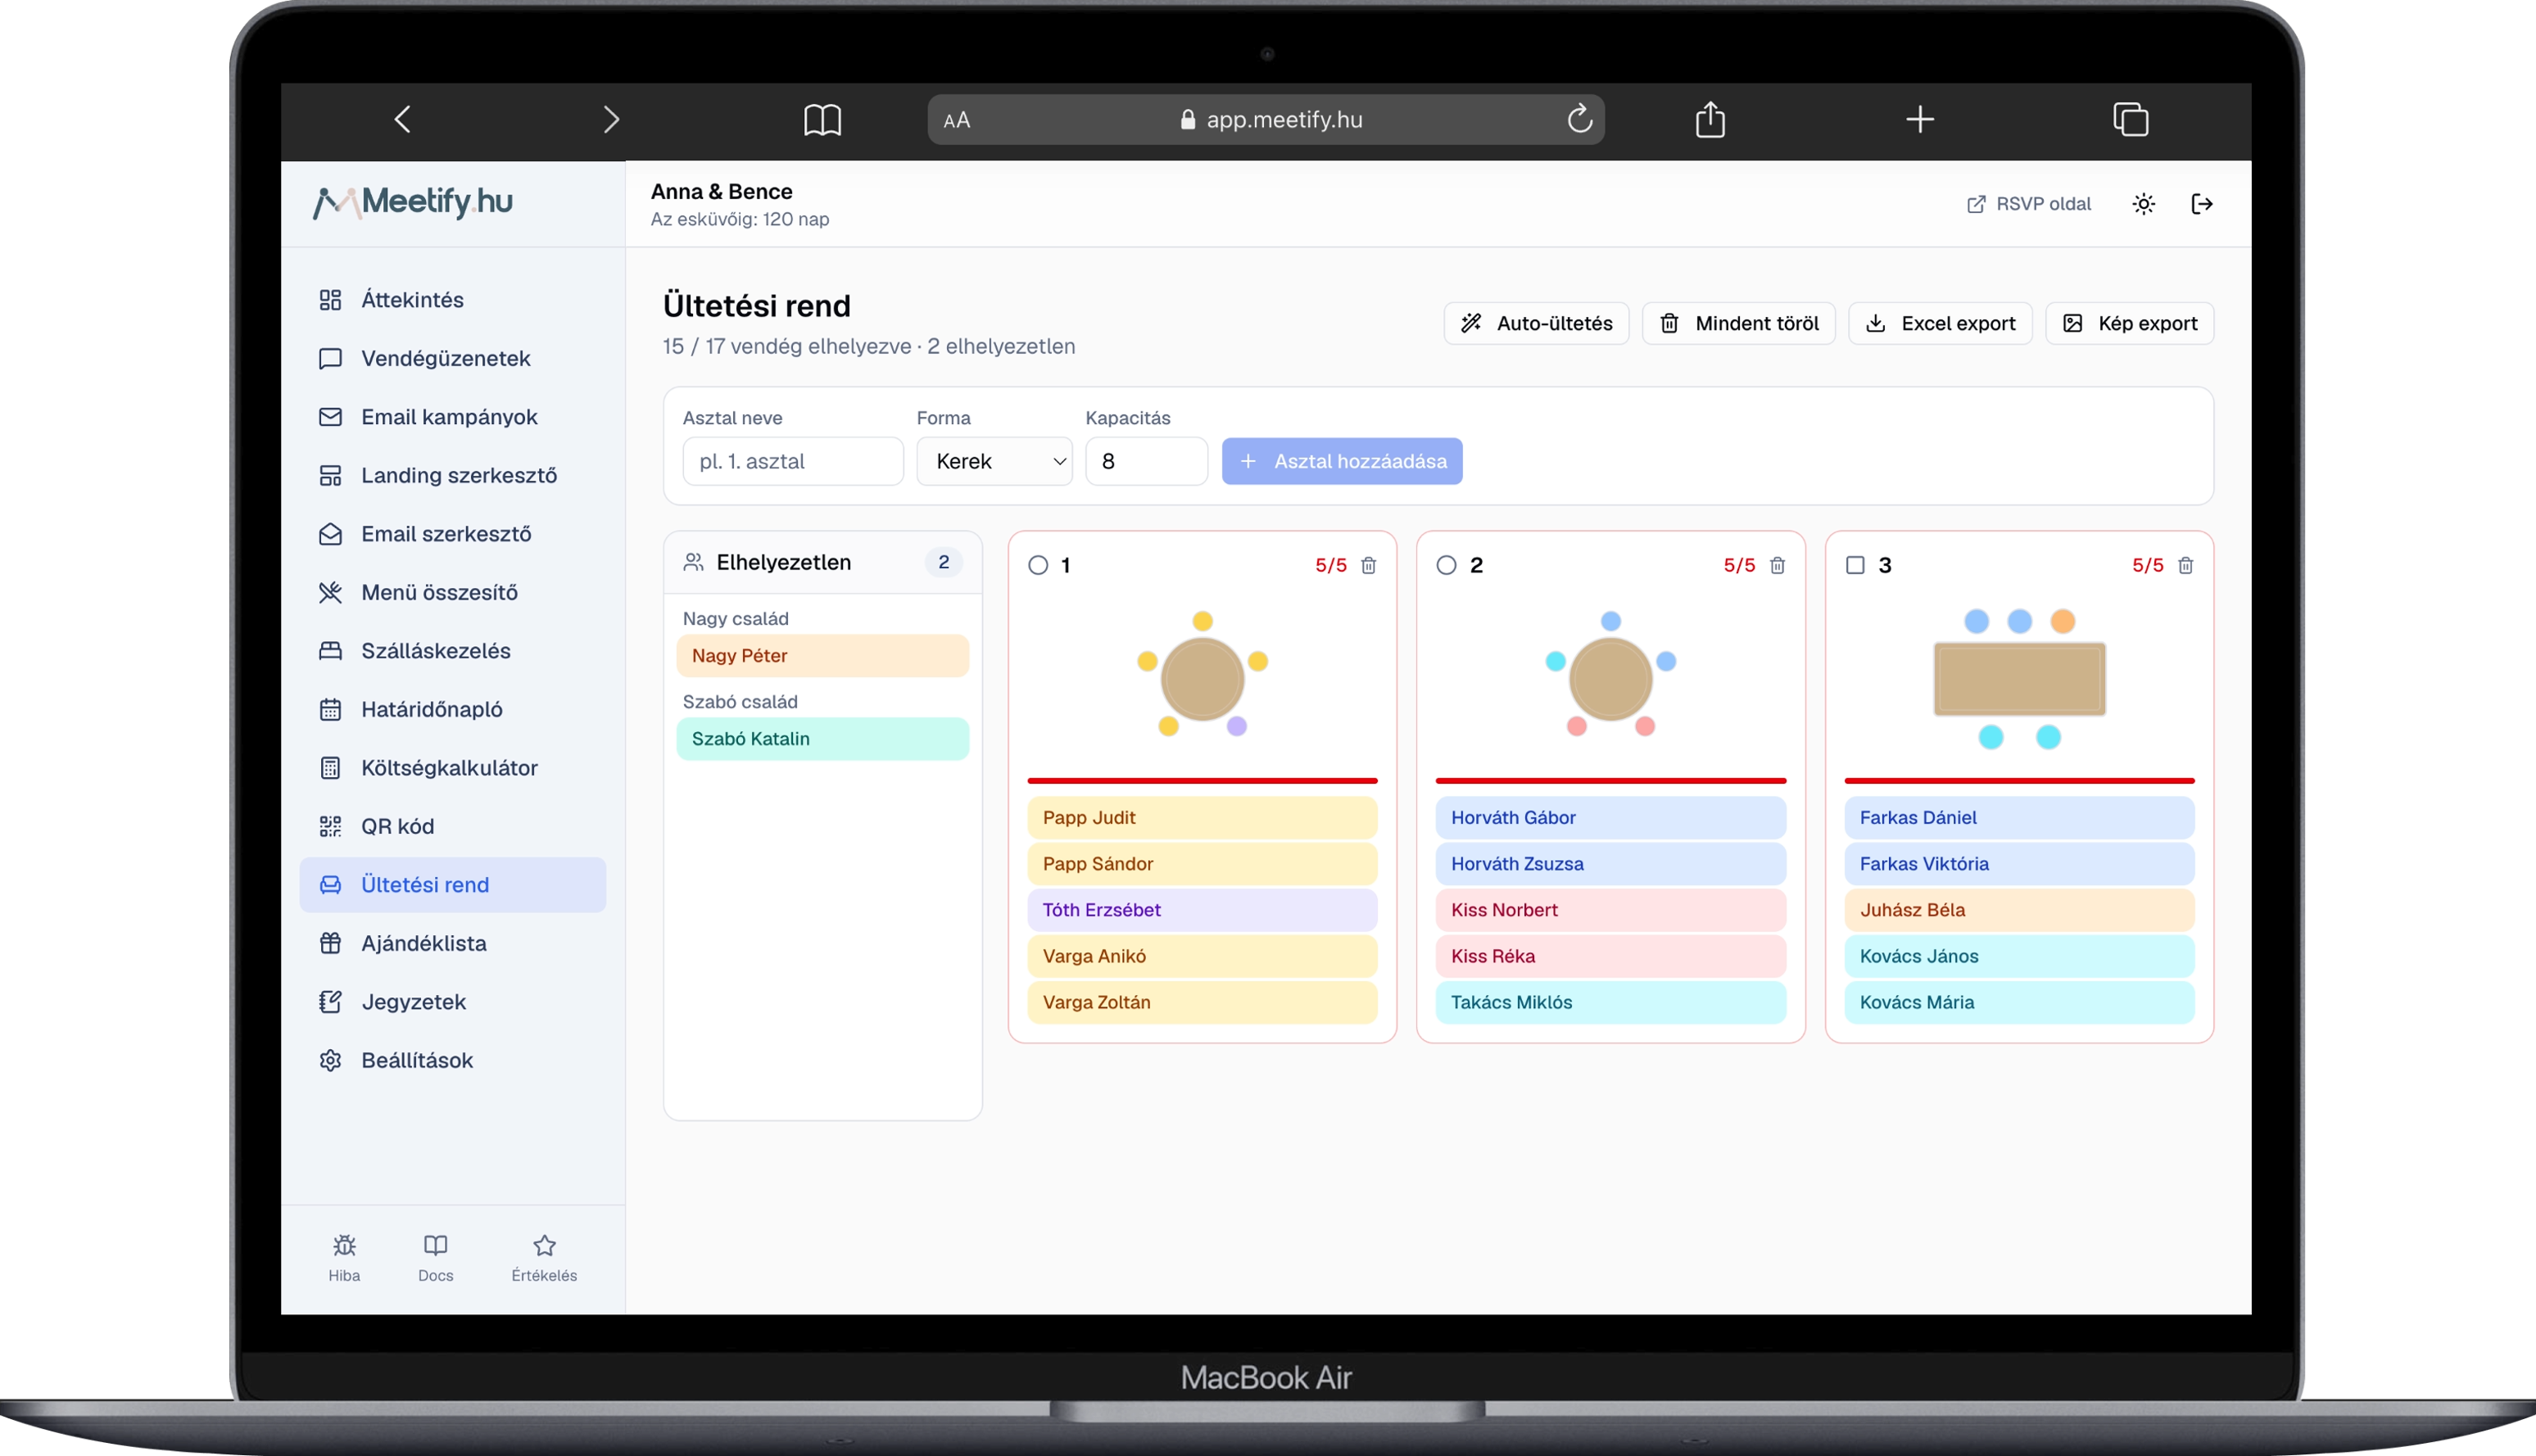Log out using the exit icon
The image size is (2536, 1456).
(x=2201, y=204)
